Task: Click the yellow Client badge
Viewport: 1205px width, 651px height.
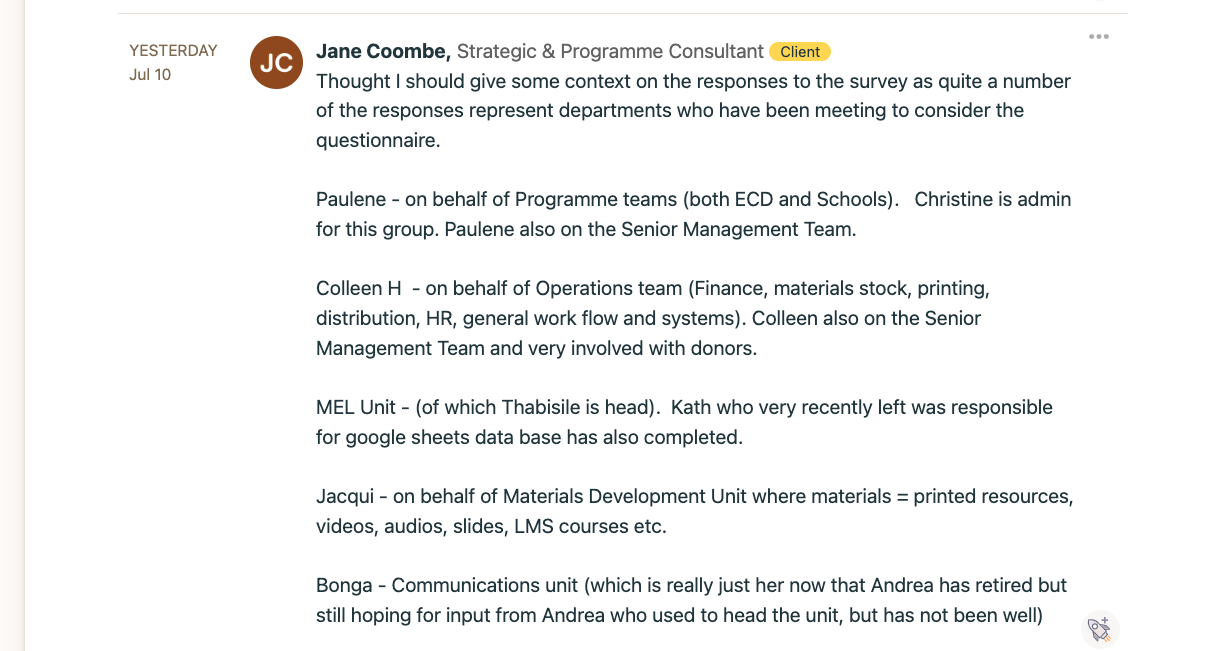Action: [800, 52]
